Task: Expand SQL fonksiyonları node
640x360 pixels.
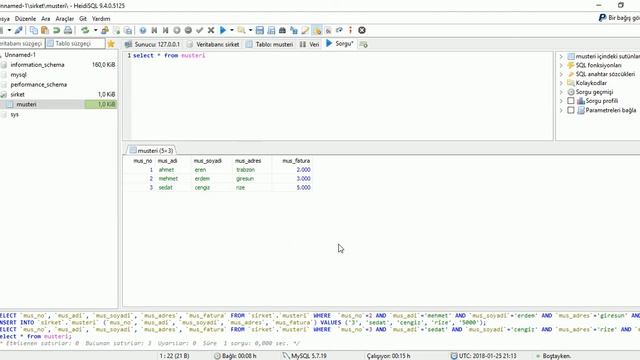Action: pyautogui.click(x=561, y=65)
